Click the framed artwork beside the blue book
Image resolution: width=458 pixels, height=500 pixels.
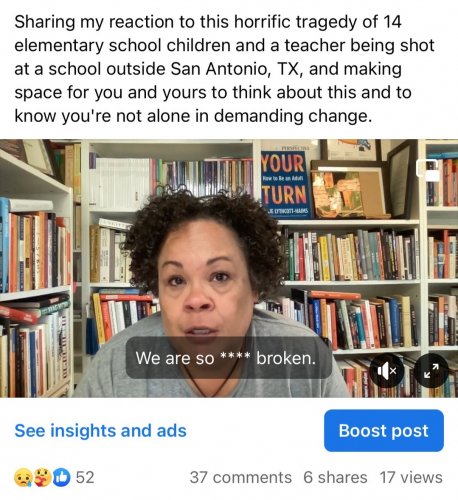tap(348, 190)
